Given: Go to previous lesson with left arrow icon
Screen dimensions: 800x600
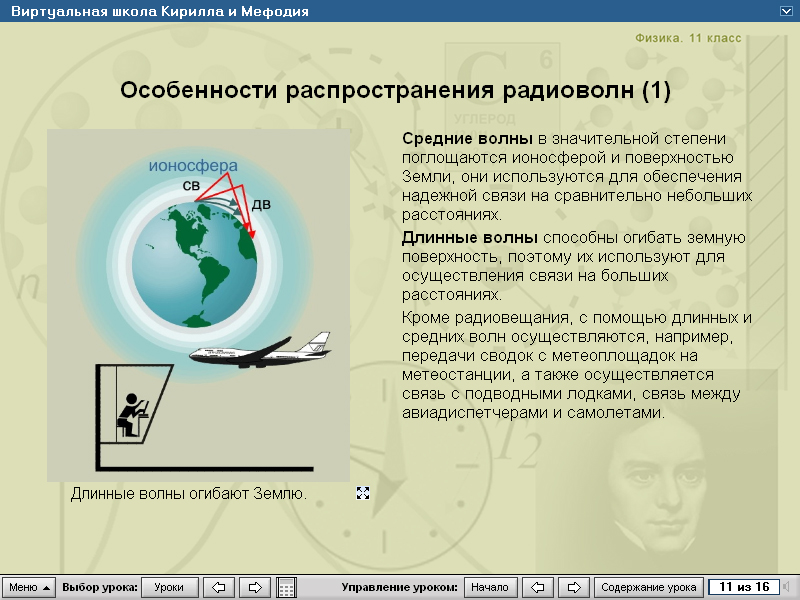Looking at the screenshot, I should (x=218, y=587).
